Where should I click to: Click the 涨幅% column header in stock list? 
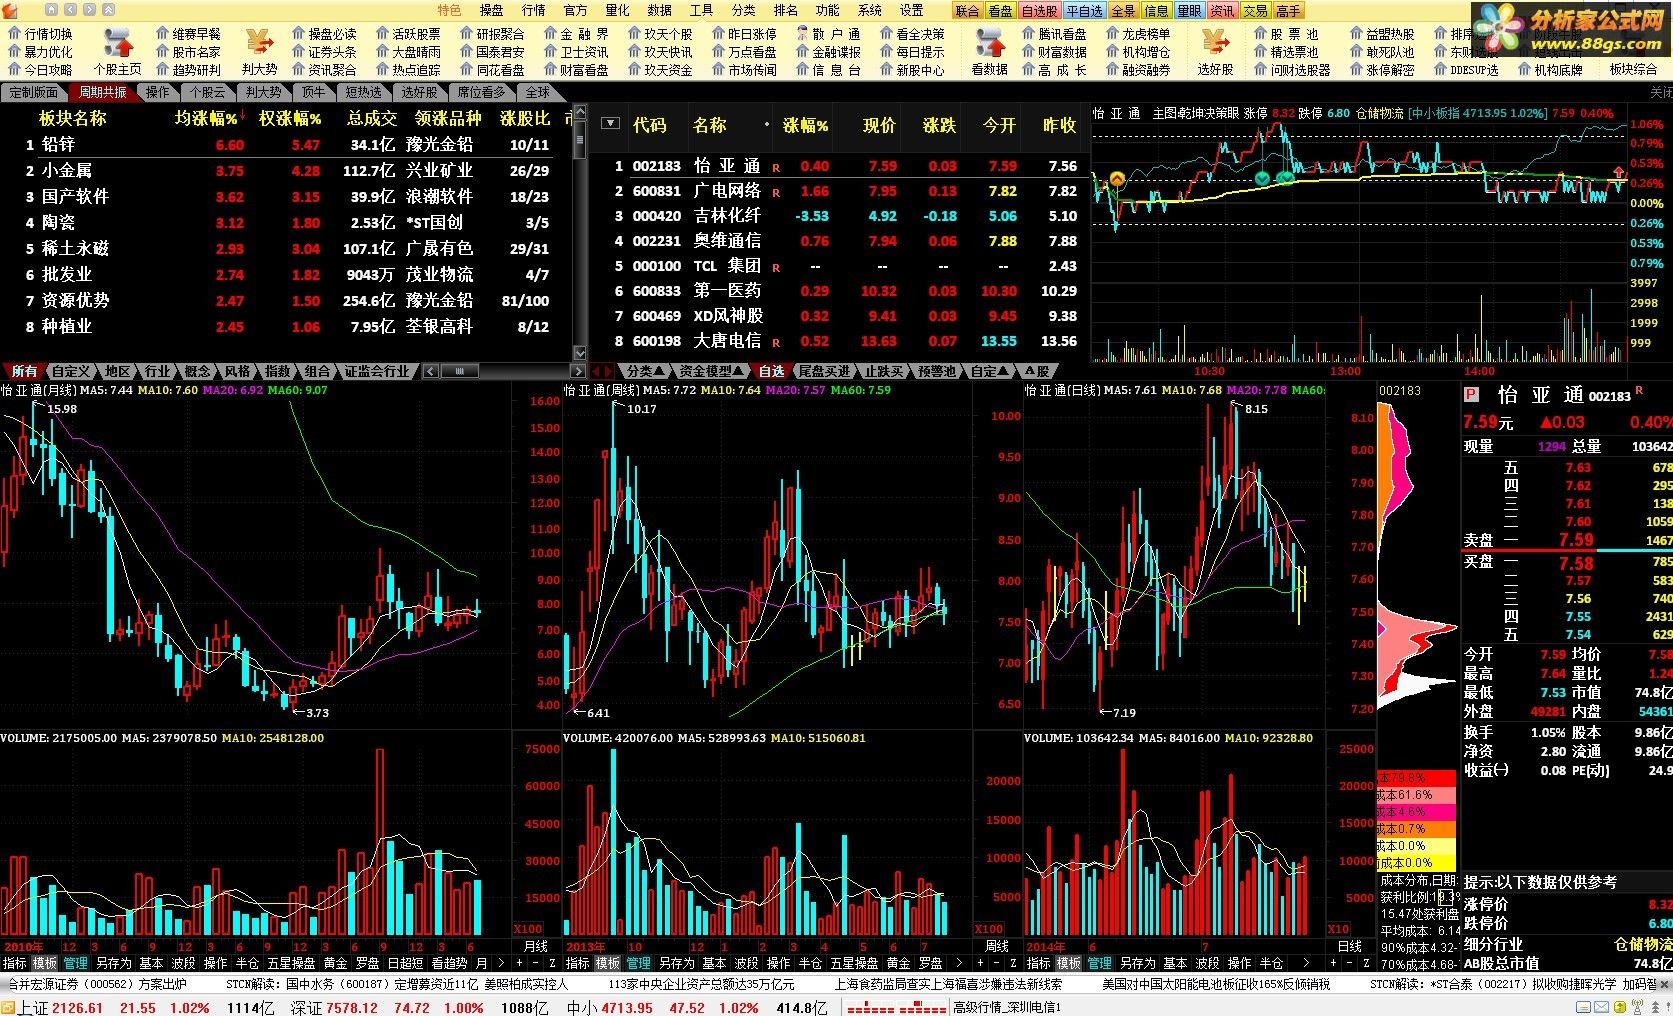805,125
